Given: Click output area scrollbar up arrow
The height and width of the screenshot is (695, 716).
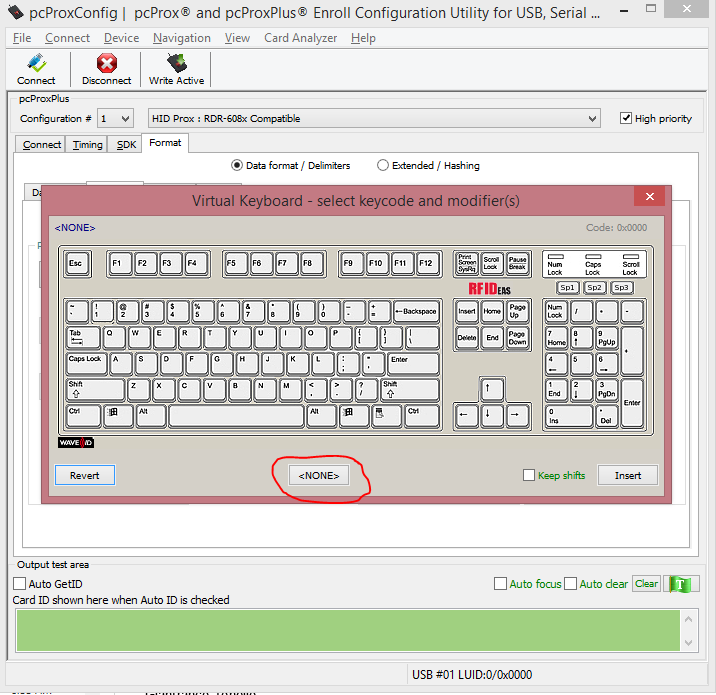Looking at the screenshot, I should [689, 619].
